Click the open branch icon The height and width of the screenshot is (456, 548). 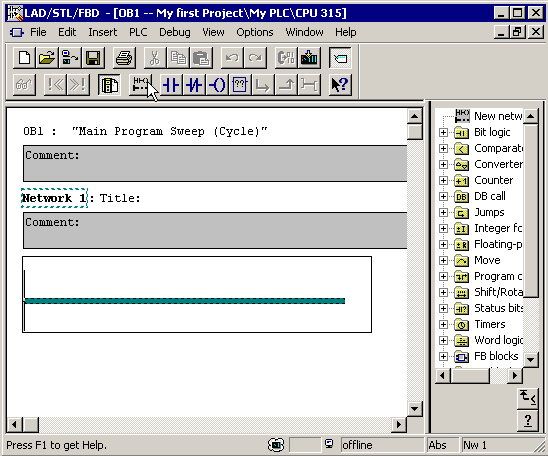(x=262, y=85)
